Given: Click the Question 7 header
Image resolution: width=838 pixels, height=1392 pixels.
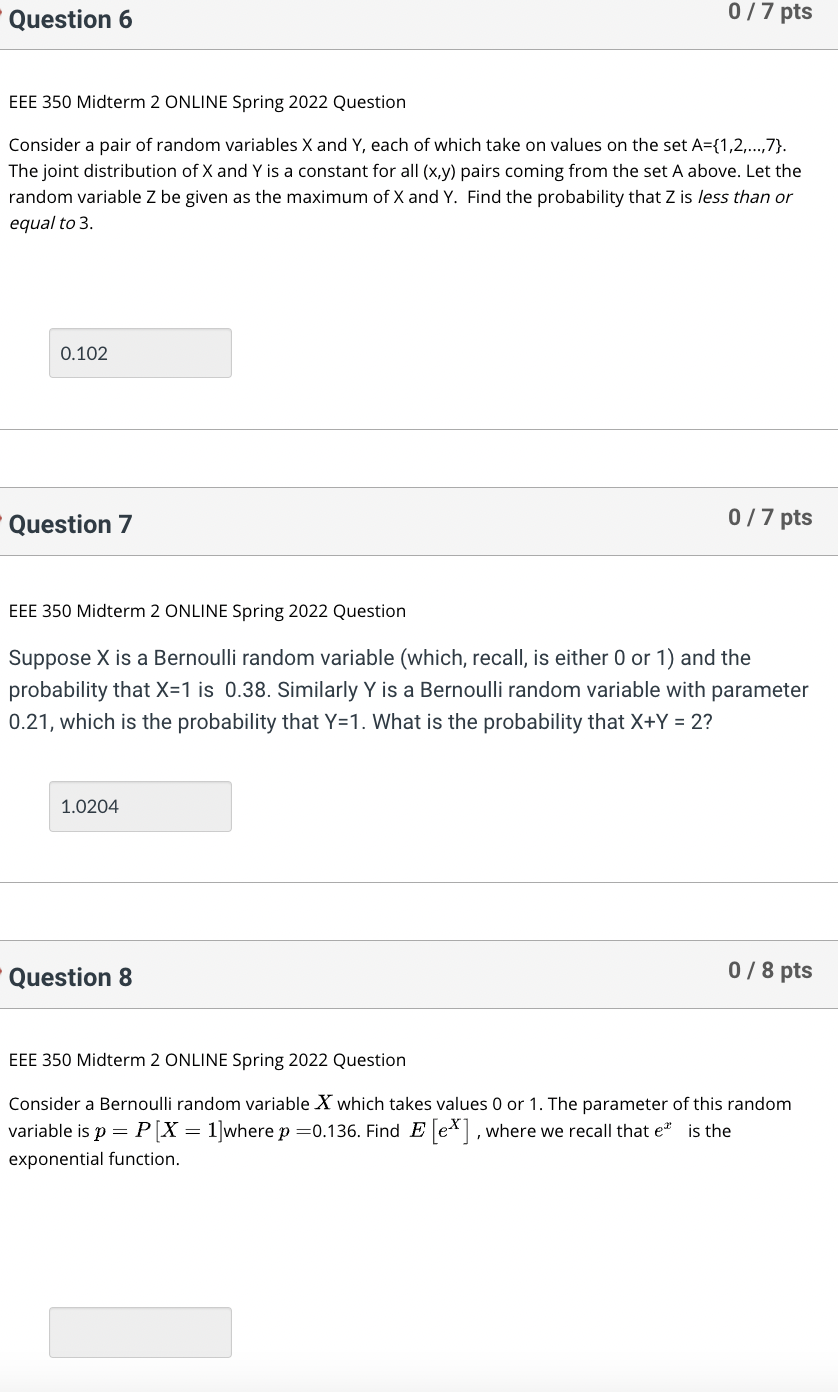Looking at the screenshot, I should (70, 524).
